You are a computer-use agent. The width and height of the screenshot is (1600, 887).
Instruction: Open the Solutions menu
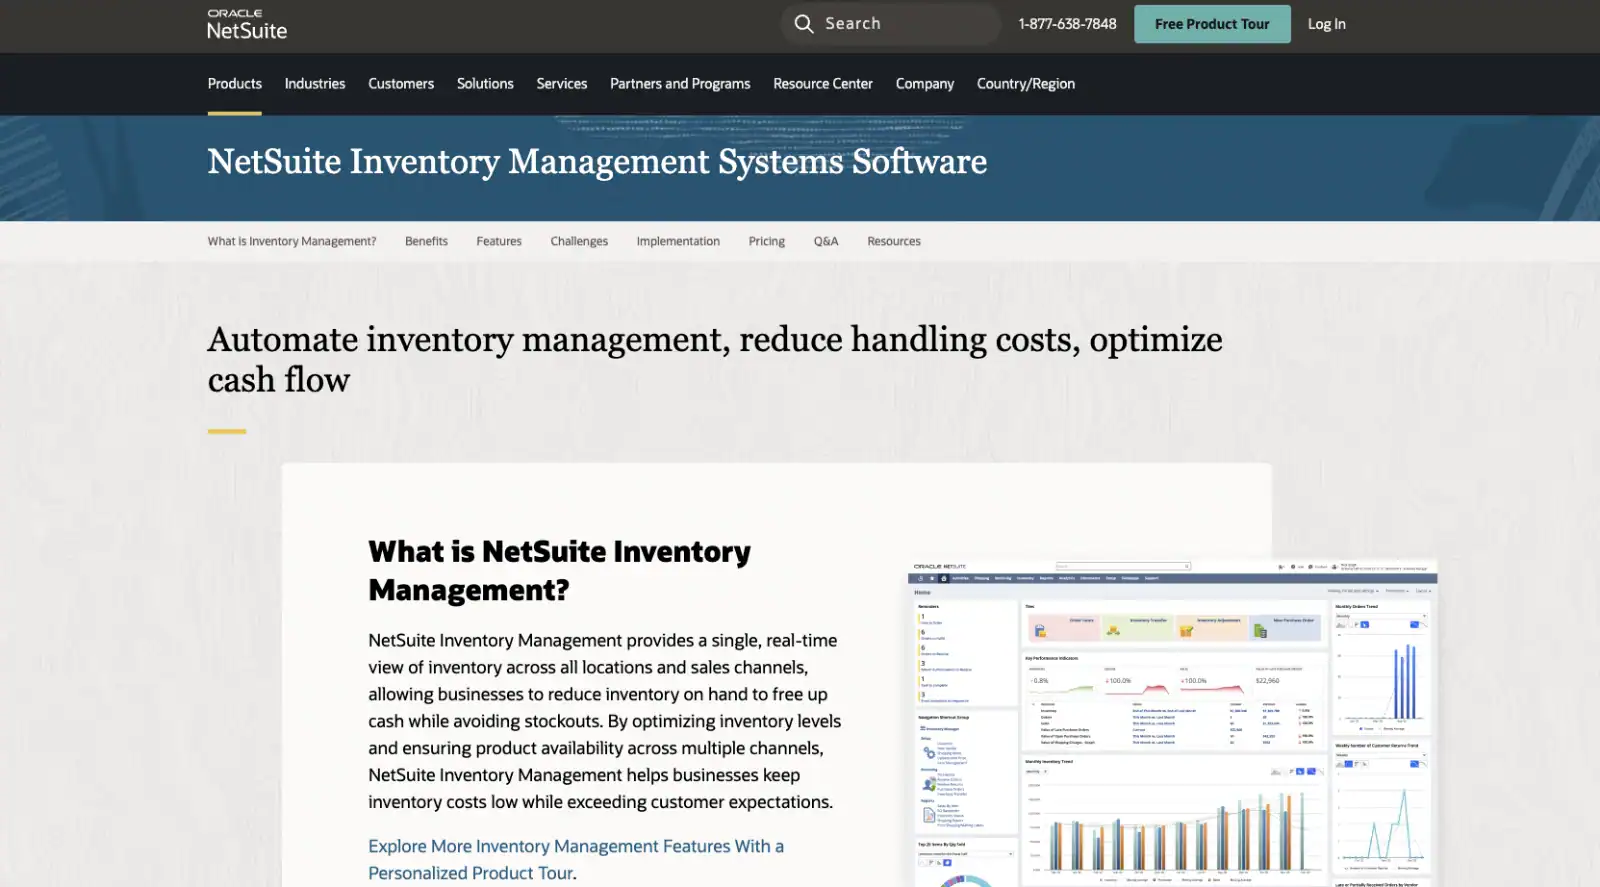pos(485,84)
